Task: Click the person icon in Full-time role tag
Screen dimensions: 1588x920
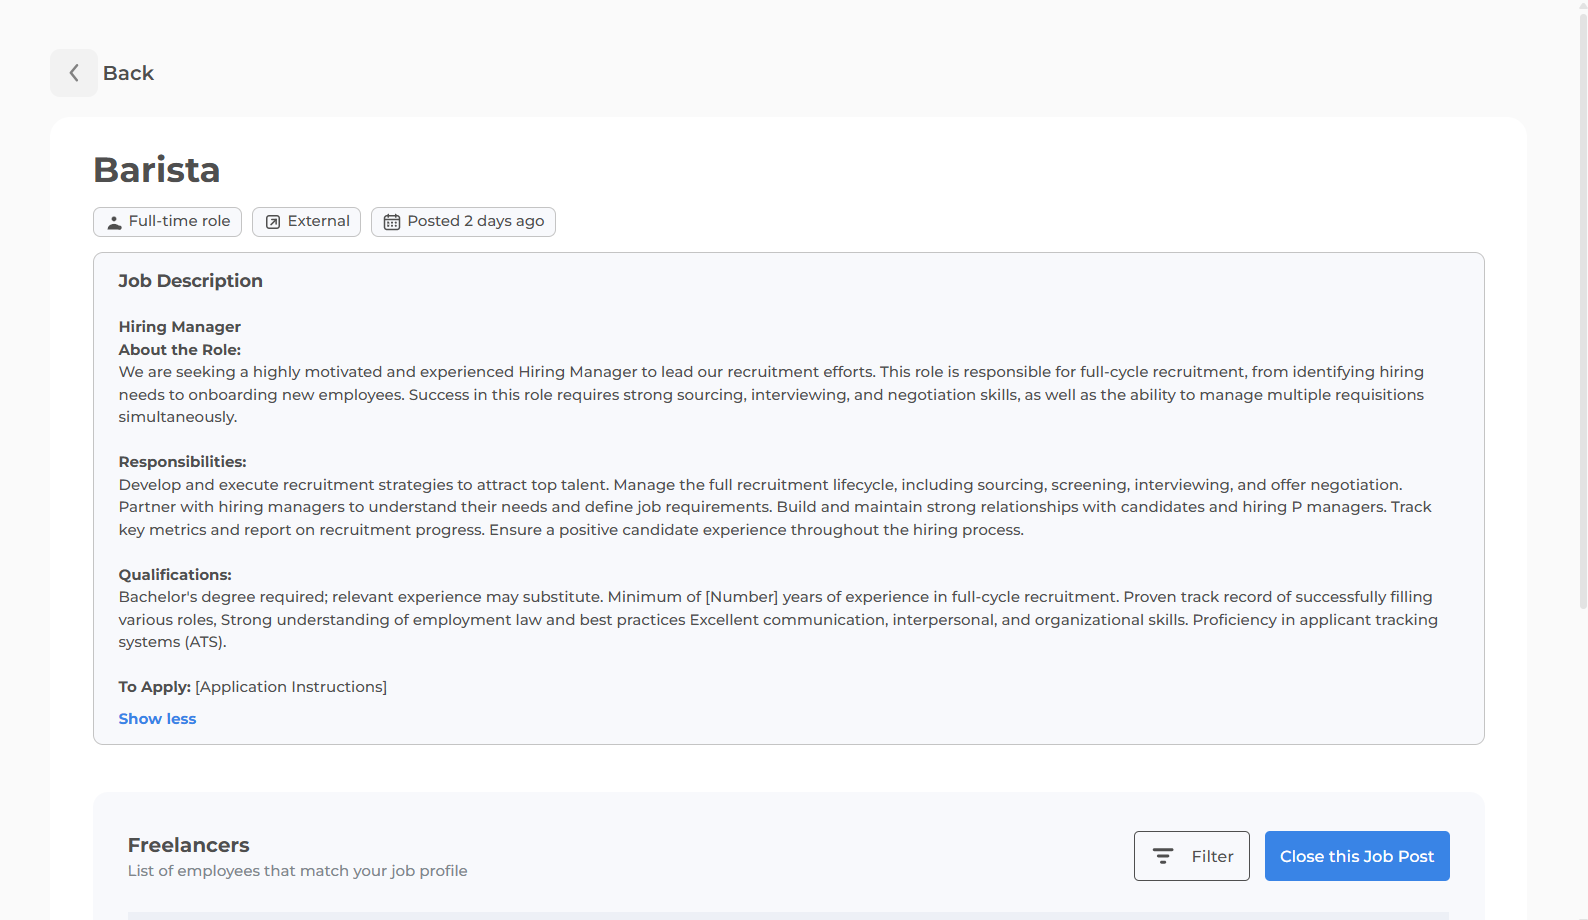Action: pyautogui.click(x=114, y=222)
